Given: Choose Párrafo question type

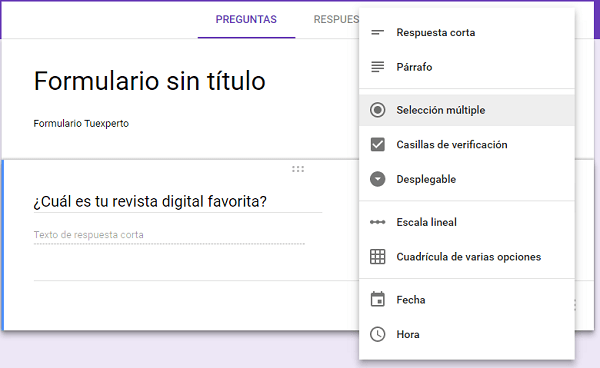Looking at the screenshot, I should [467, 67].
